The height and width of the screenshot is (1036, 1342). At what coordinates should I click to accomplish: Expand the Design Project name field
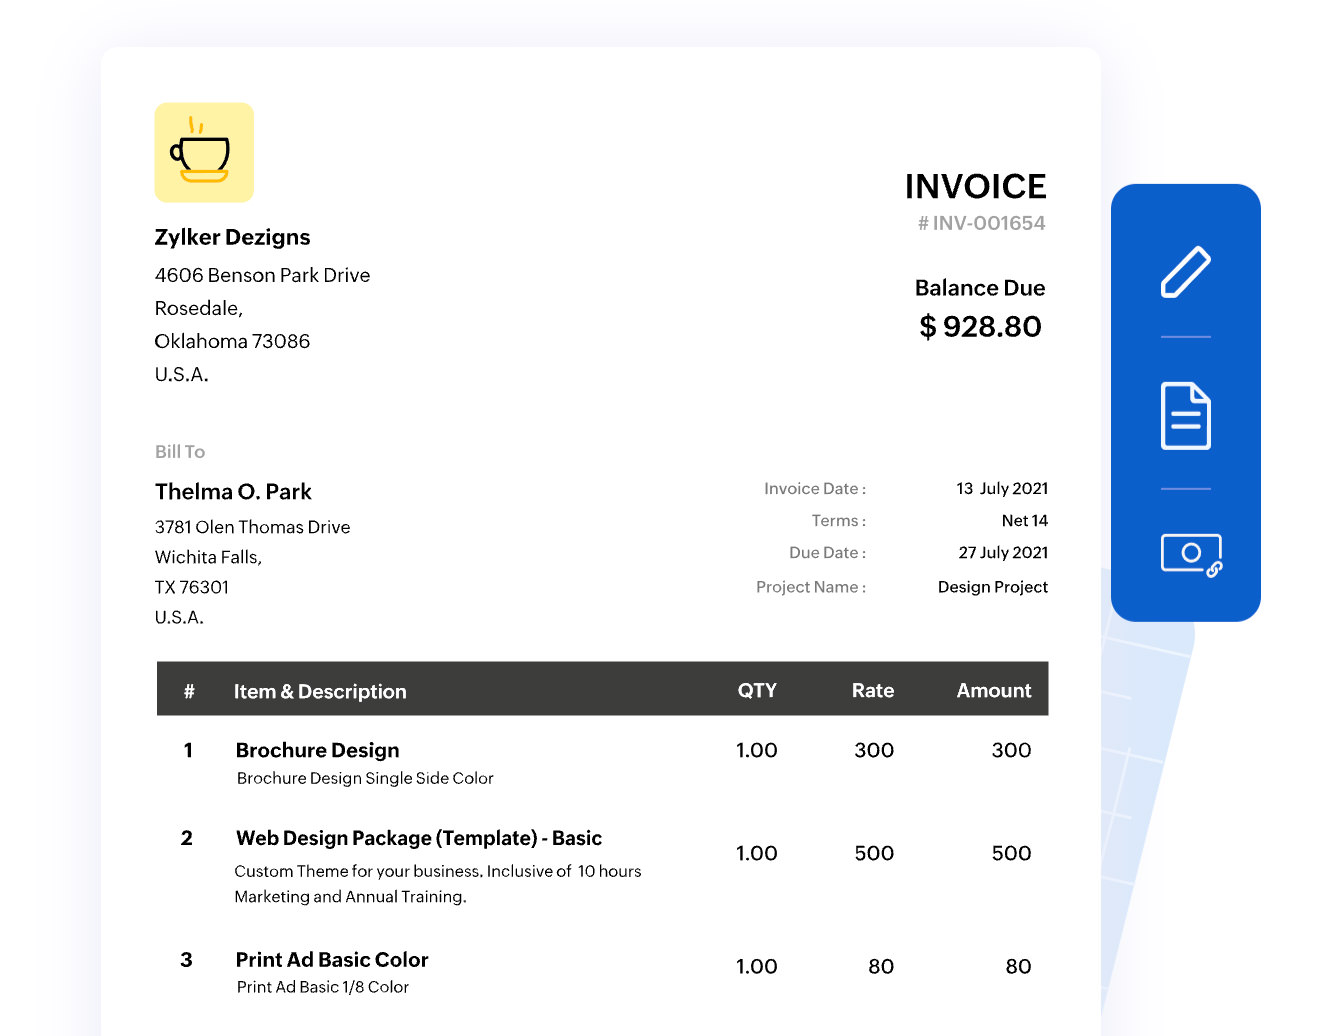(992, 587)
